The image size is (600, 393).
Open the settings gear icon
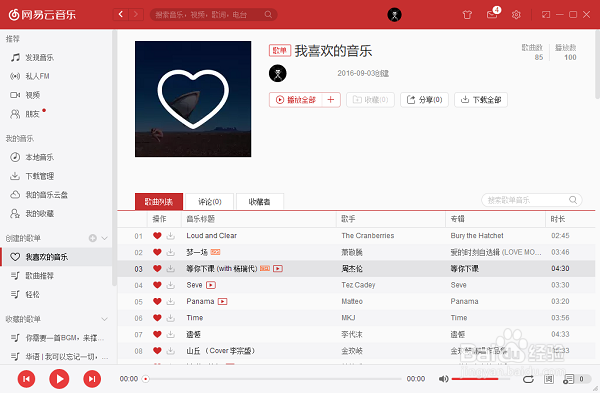tap(516, 15)
